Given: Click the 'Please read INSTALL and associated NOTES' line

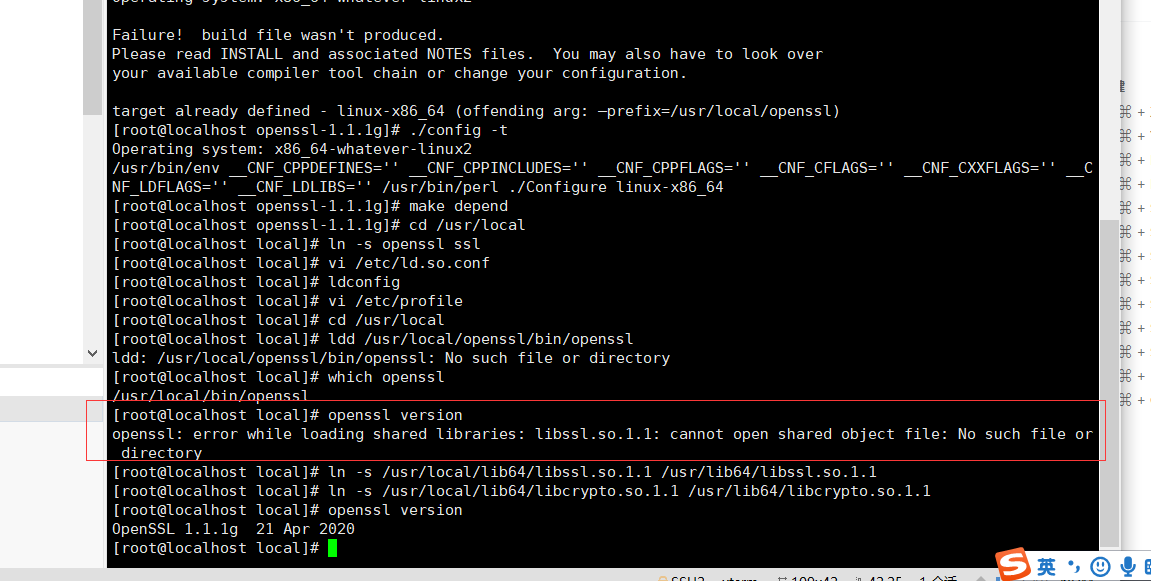Looking at the screenshot, I should [x=468, y=54].
